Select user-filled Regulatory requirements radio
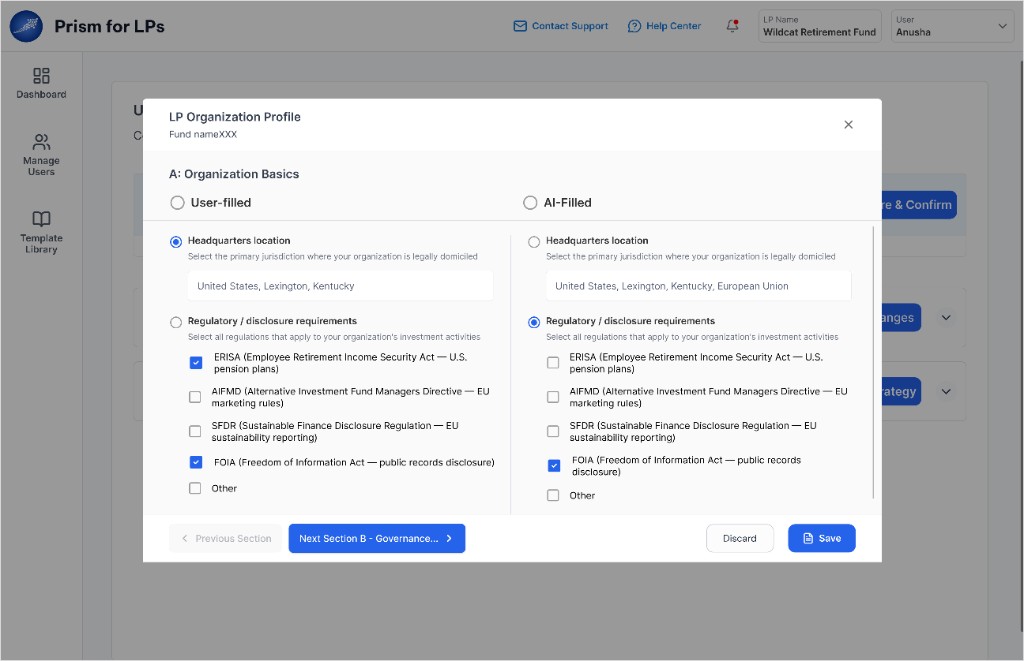1024x661 pixels. pyautogui.click(x=176, y=322)
